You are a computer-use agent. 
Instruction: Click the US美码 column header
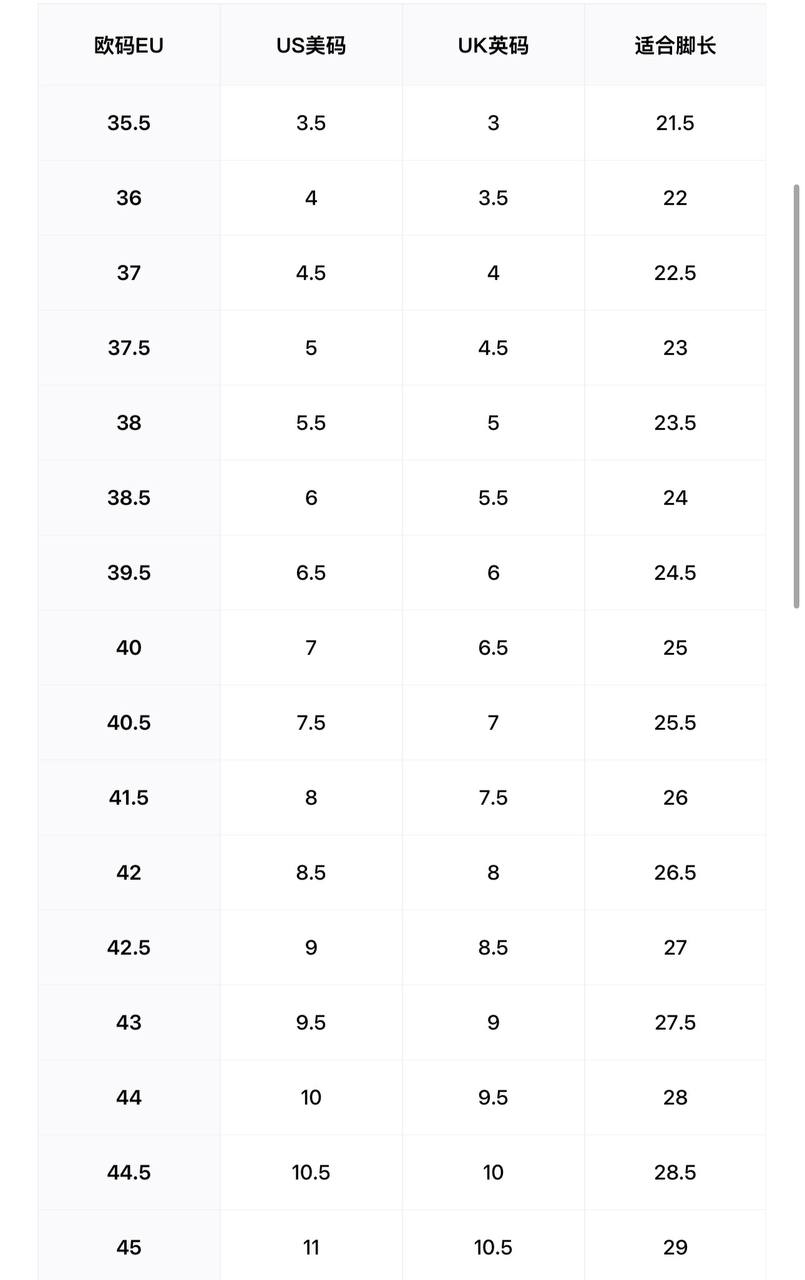tap(311, 46)
